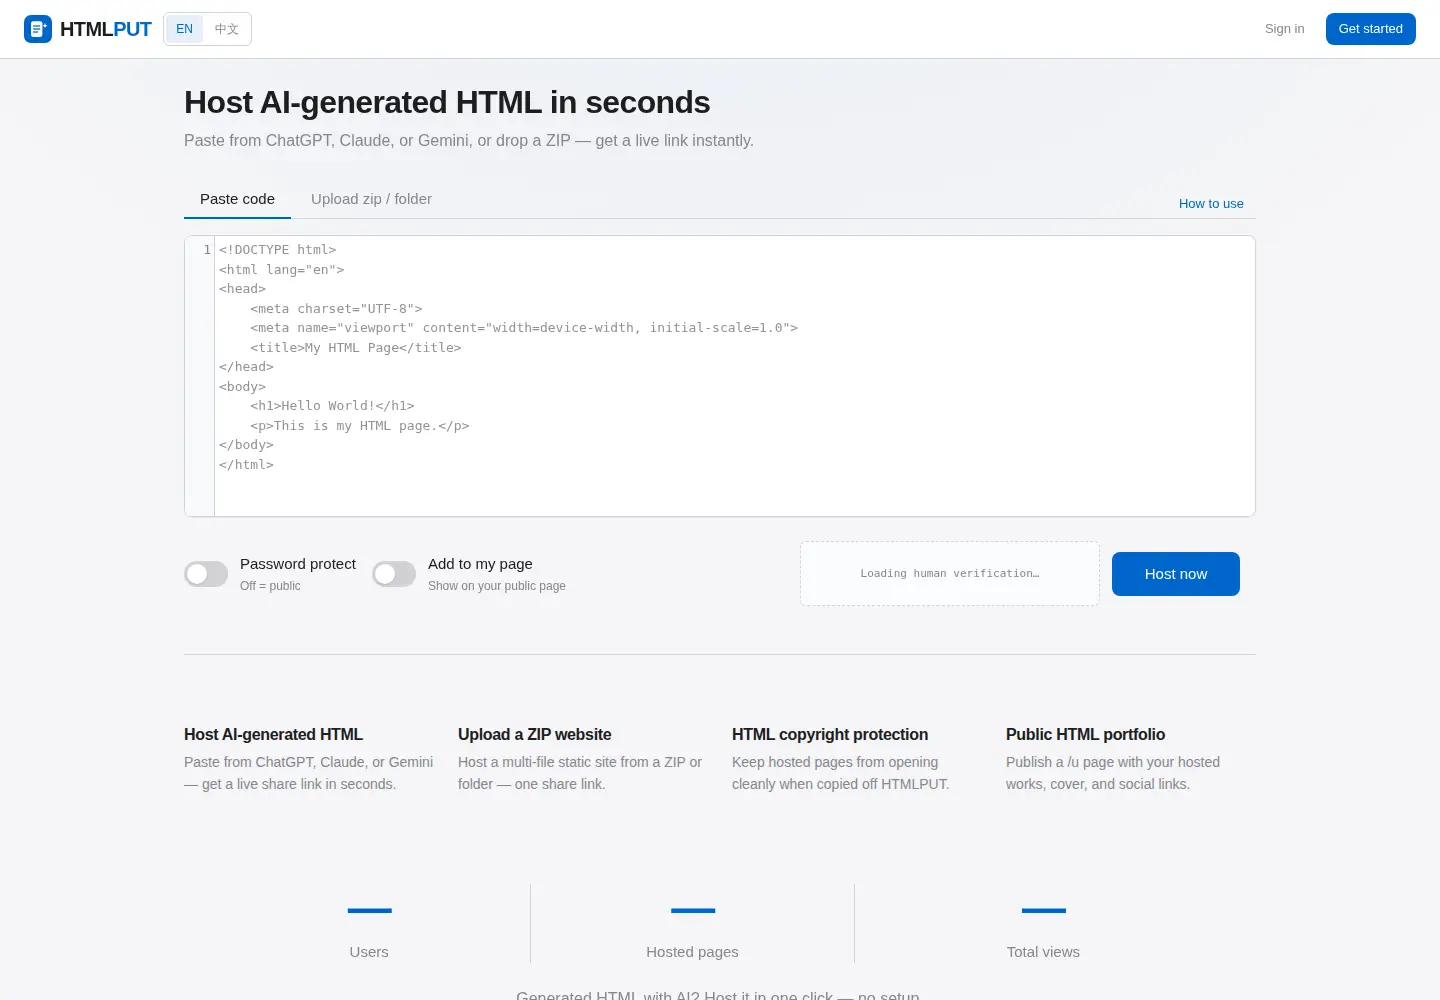The height and width of the screenshot is (1000, 1440).
Task: Click the HTMLPUT logo icon
Action: pyautogui.click(x=38, y=29)
